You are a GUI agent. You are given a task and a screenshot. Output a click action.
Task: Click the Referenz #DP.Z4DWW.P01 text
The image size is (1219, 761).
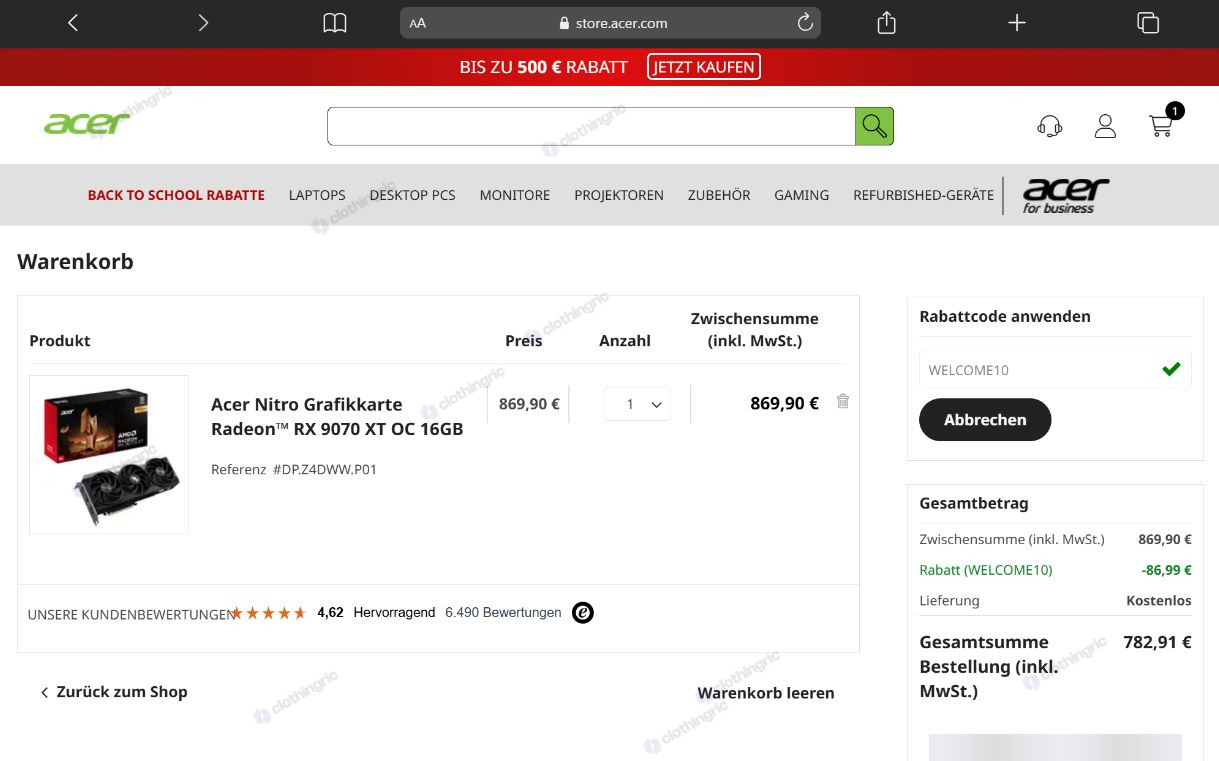(x=294, y=469)
